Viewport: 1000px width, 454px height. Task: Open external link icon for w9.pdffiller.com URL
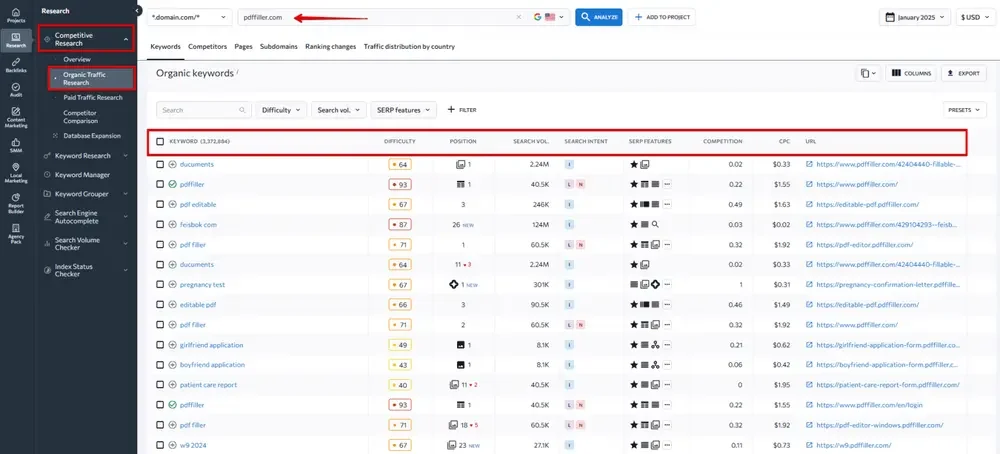[809, 445]
